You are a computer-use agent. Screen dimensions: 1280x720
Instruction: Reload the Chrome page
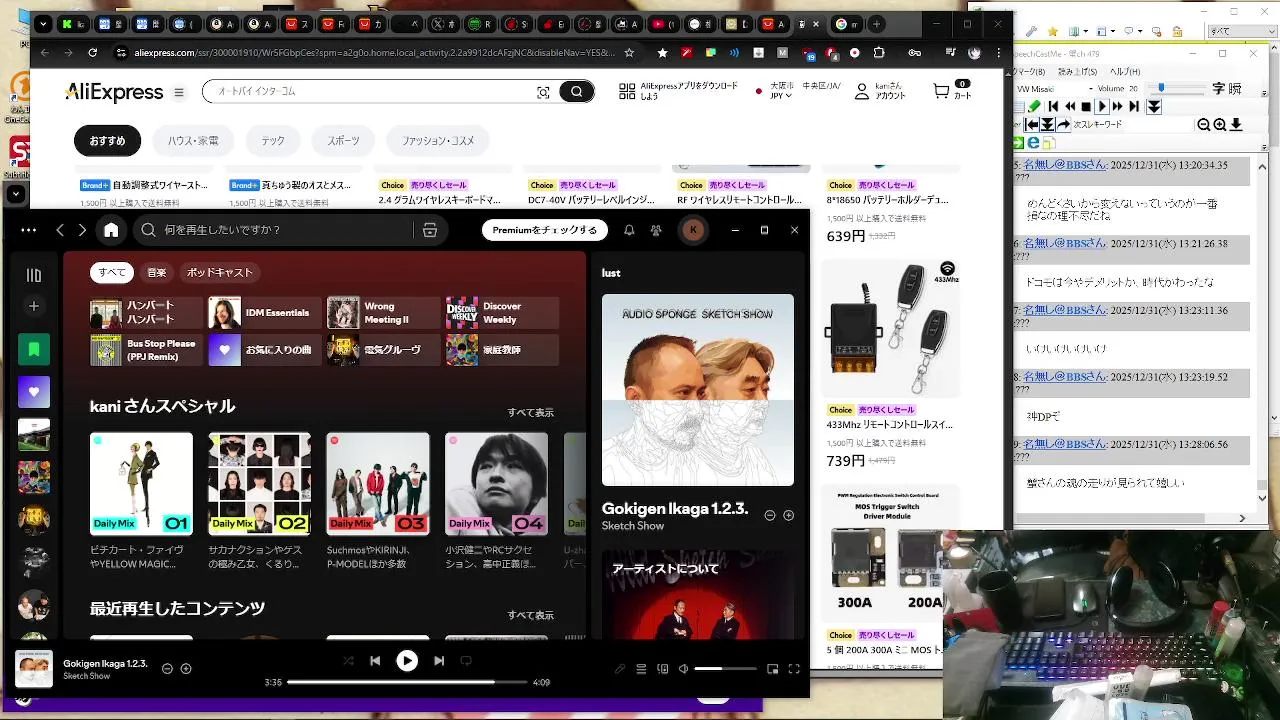[x=93, y=52]
